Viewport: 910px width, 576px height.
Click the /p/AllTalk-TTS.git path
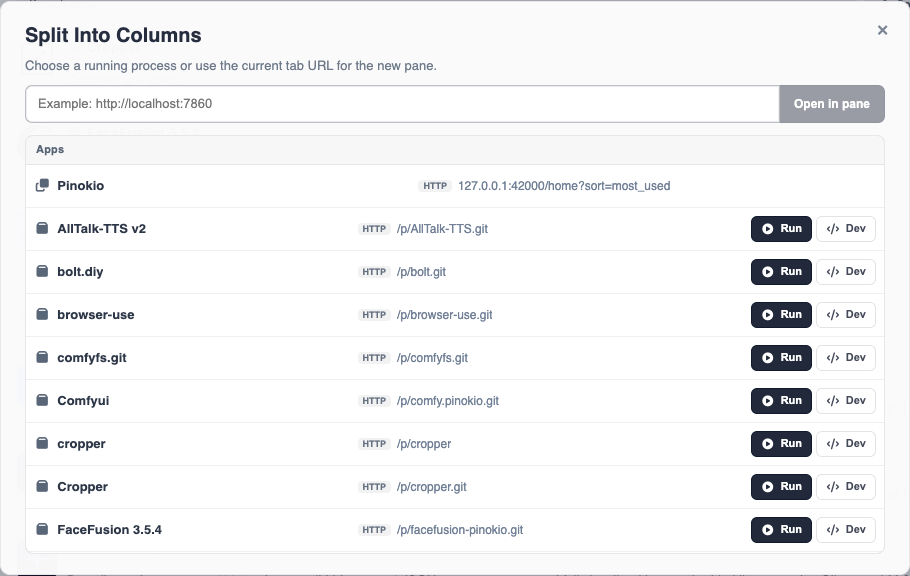442,229
